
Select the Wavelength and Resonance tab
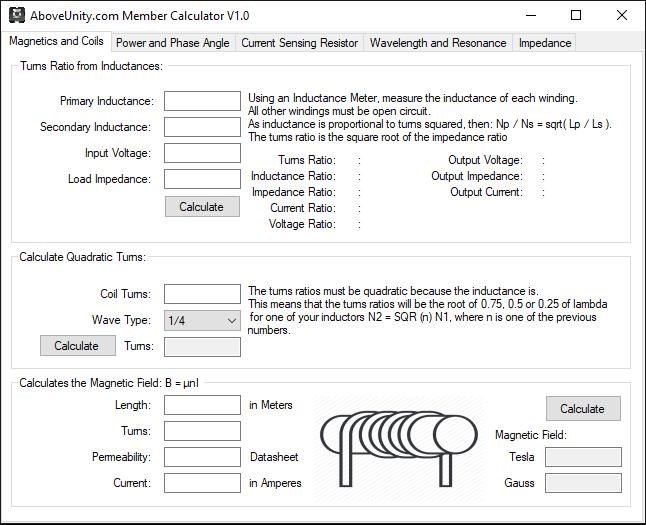(x=438, y=43)
